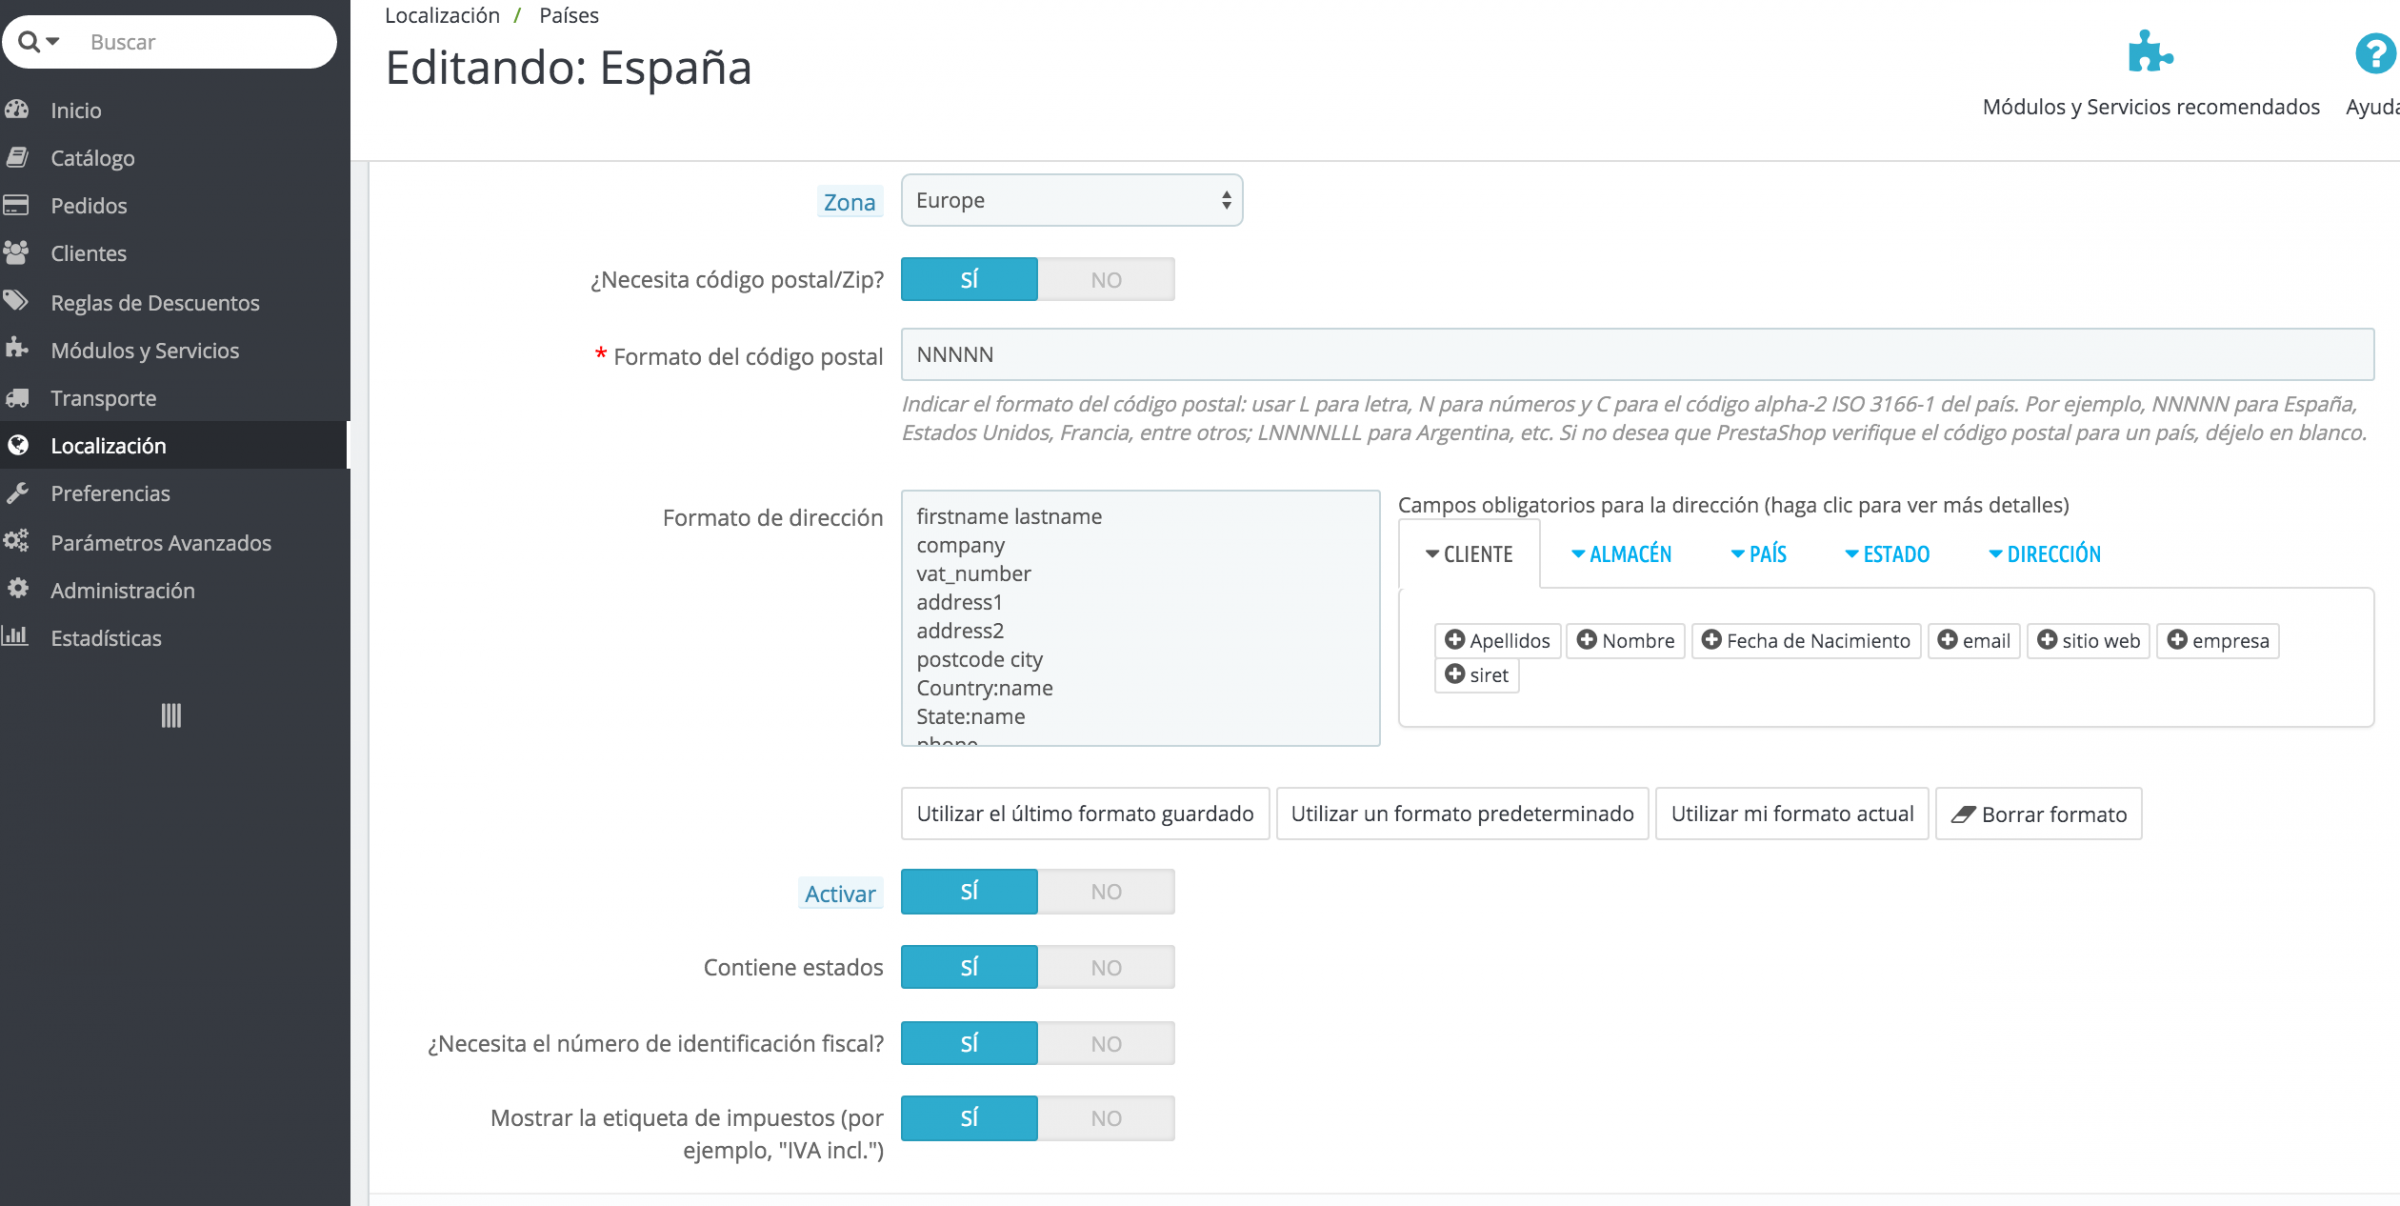This screenshot has width=2400, height=1206.
Task: Click Utilizar un formato predeterminado button
Action: (1461, 814)
